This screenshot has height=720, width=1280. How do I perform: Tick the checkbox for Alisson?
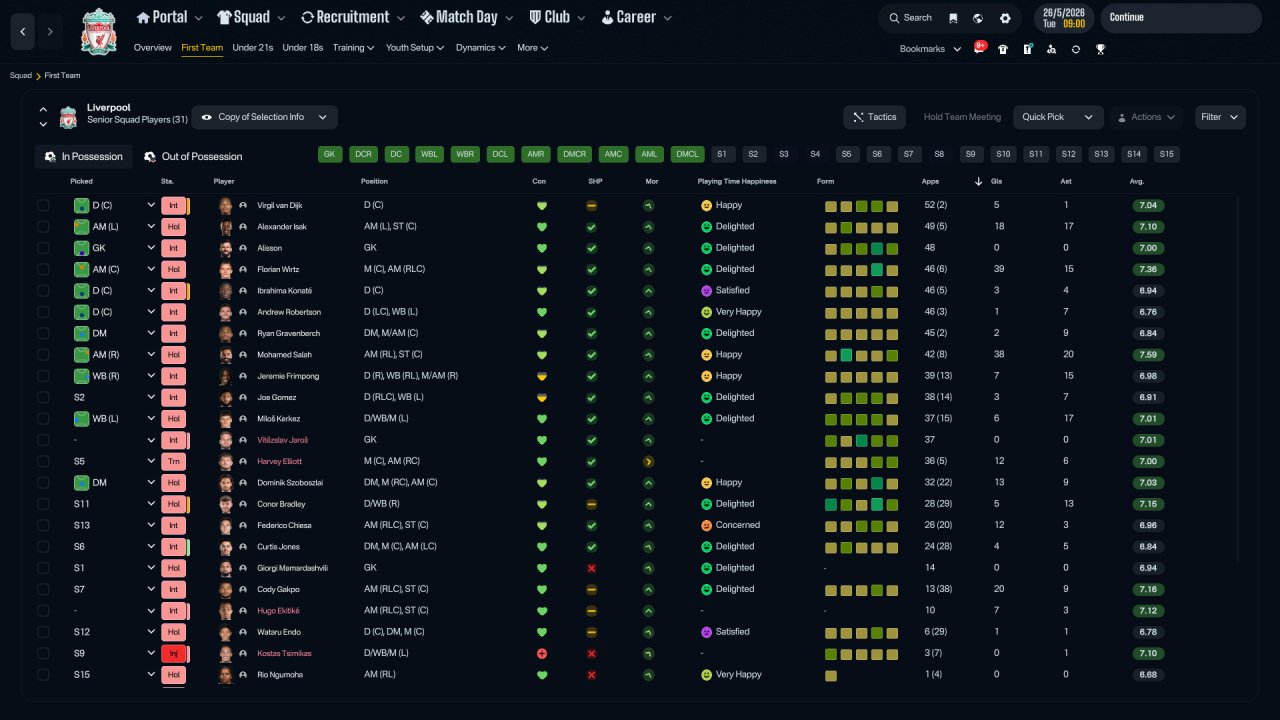coord(43,248)
